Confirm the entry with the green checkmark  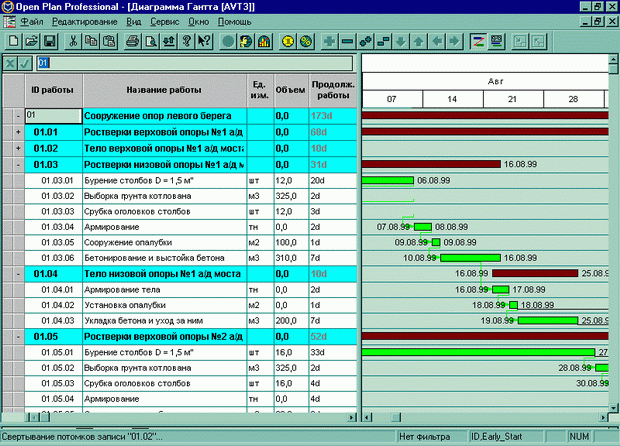(25, 64)
